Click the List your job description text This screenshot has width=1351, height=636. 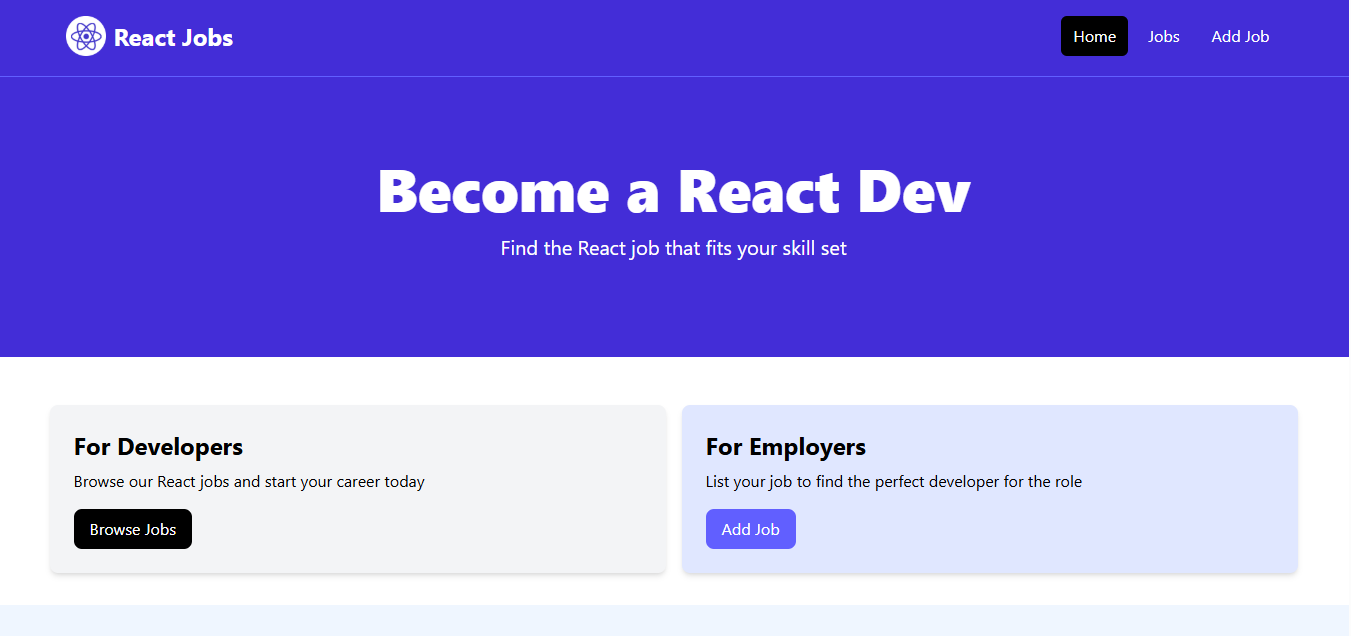893,482
